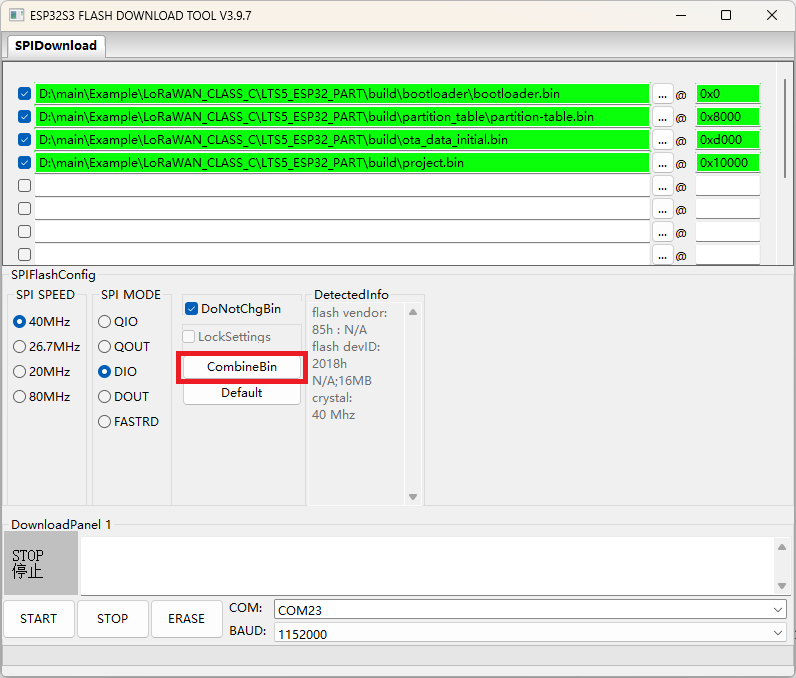The image size is (796, 678).
Task: Click the Default button
Action: 242,393
